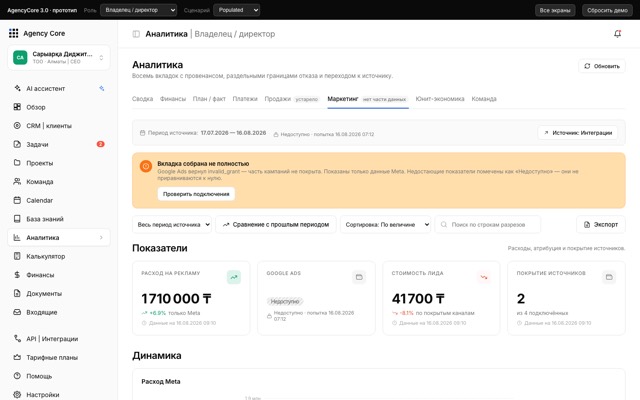Expand the Аналитика sidebar item chevron

point(101,238)
